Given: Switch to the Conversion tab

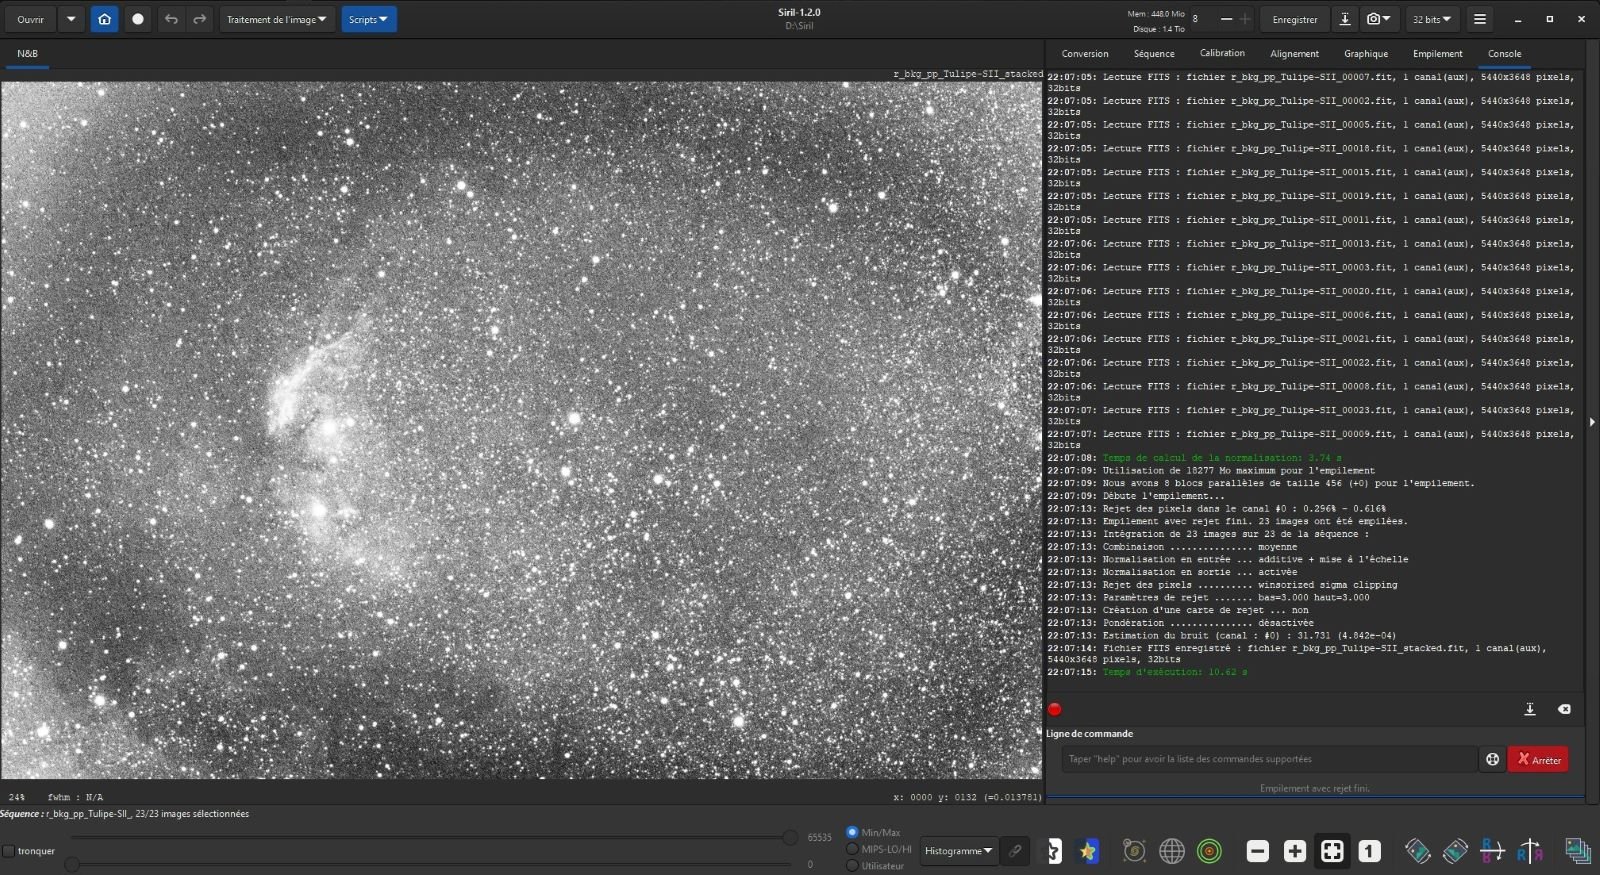Looking at the screenshot, I should tap(1085, 54).
